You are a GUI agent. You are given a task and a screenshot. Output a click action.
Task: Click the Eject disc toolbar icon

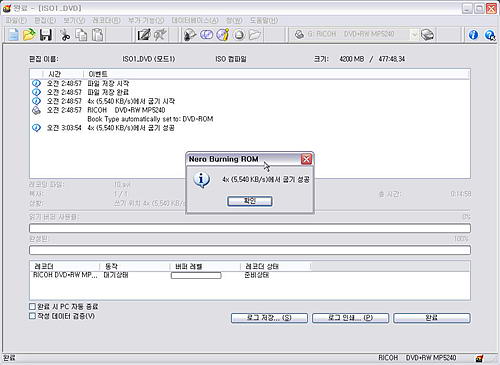[239, 35]
